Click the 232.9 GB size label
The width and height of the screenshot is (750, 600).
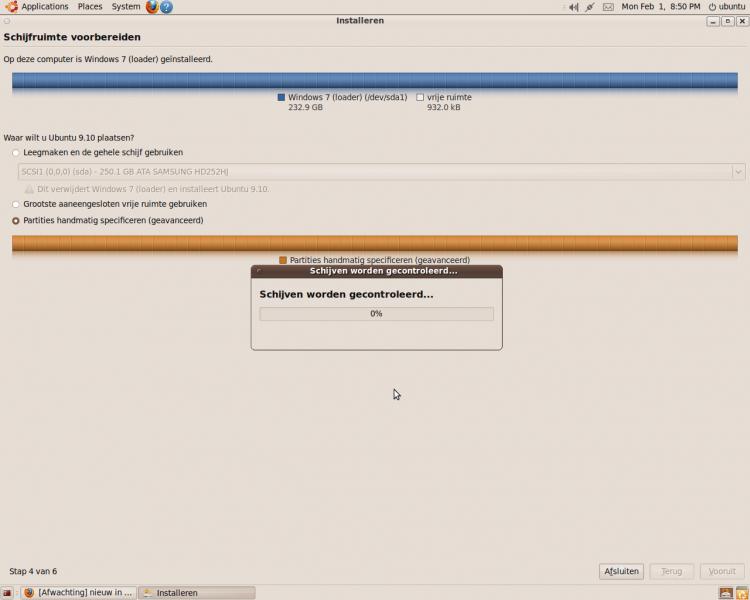tap(305, 108)
